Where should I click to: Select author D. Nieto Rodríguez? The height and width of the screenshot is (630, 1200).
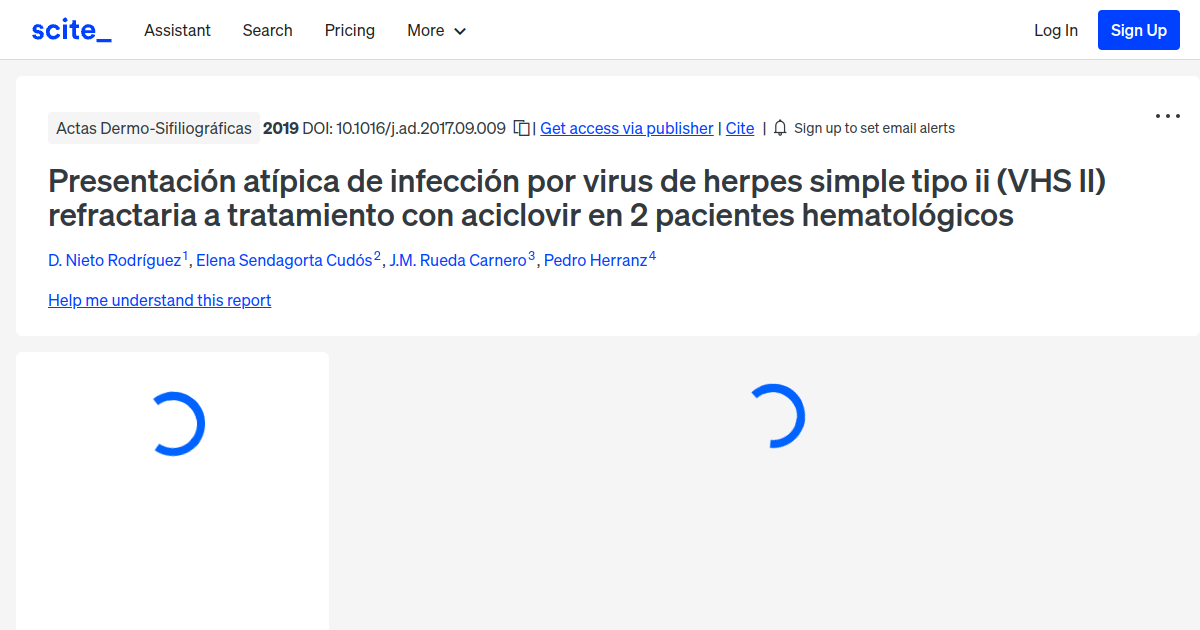pyautogui.click(x=113, y=260)
